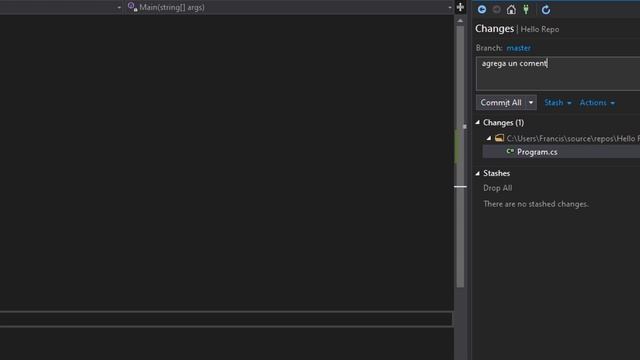This screenshot has height=360, width=640.
Task: Click the Branch: label
Action: pos(489,48)
